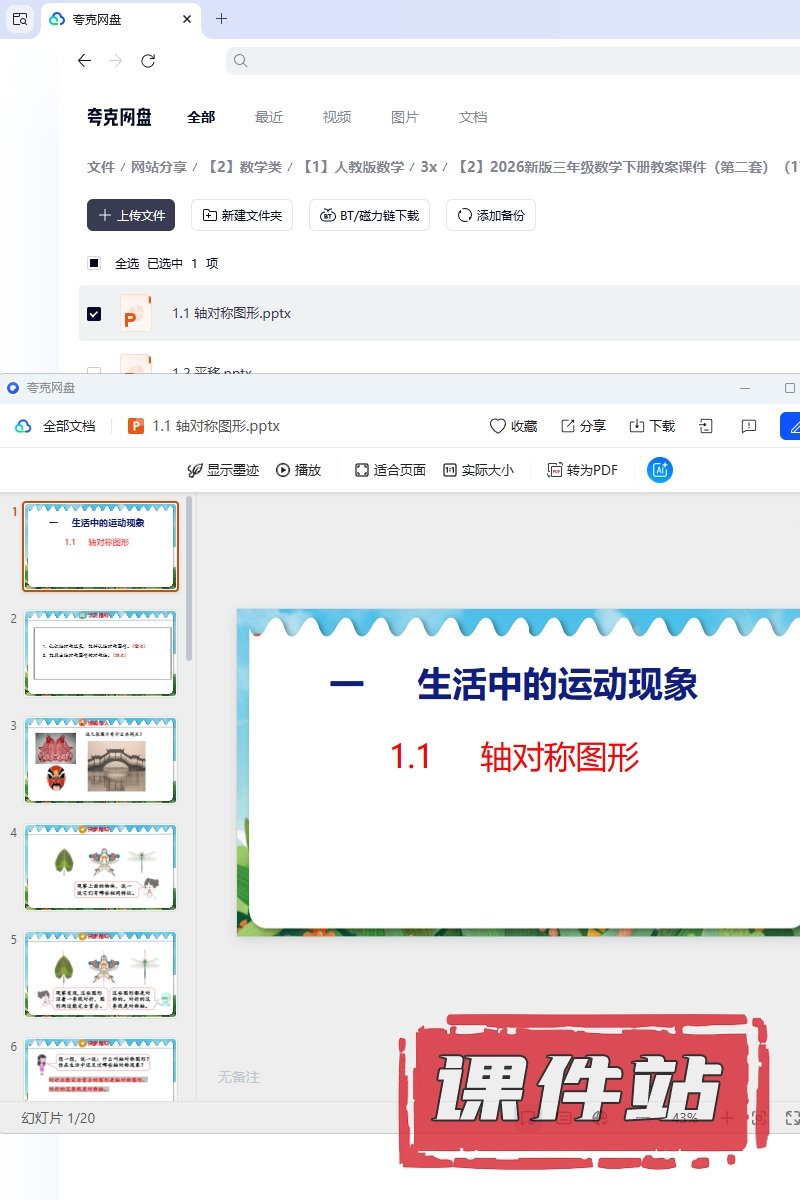The image size is (800, 1200).
Task: Select 实际大小 actual size option
Action: coord(478,470)
